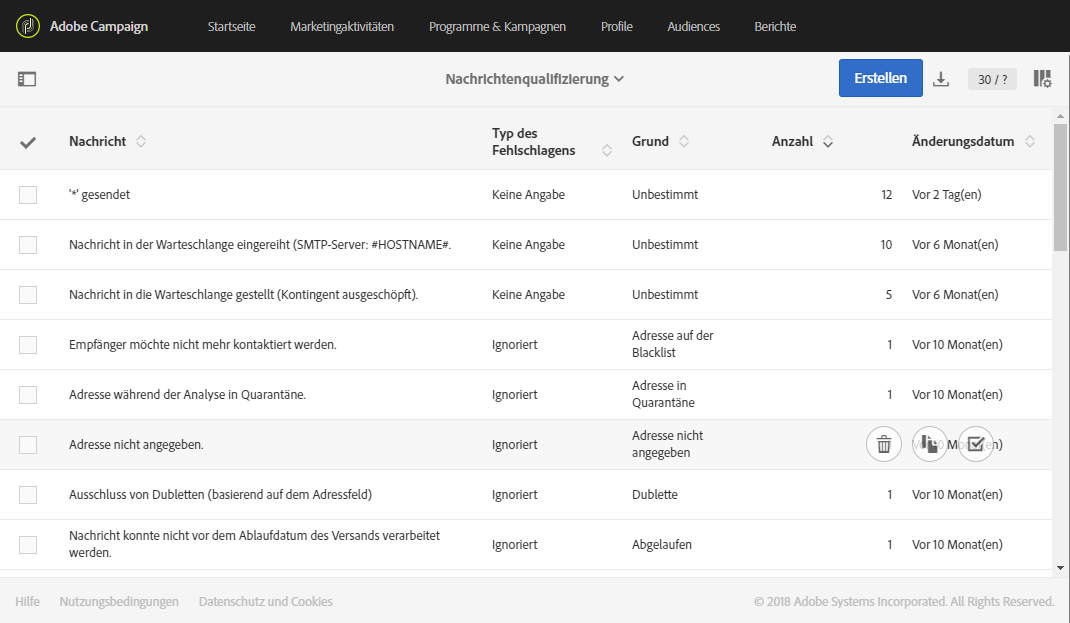This screenshot has height=623, width=1070.
Task: Toggle the sidebar panel icon
Action: click(27, 79)
